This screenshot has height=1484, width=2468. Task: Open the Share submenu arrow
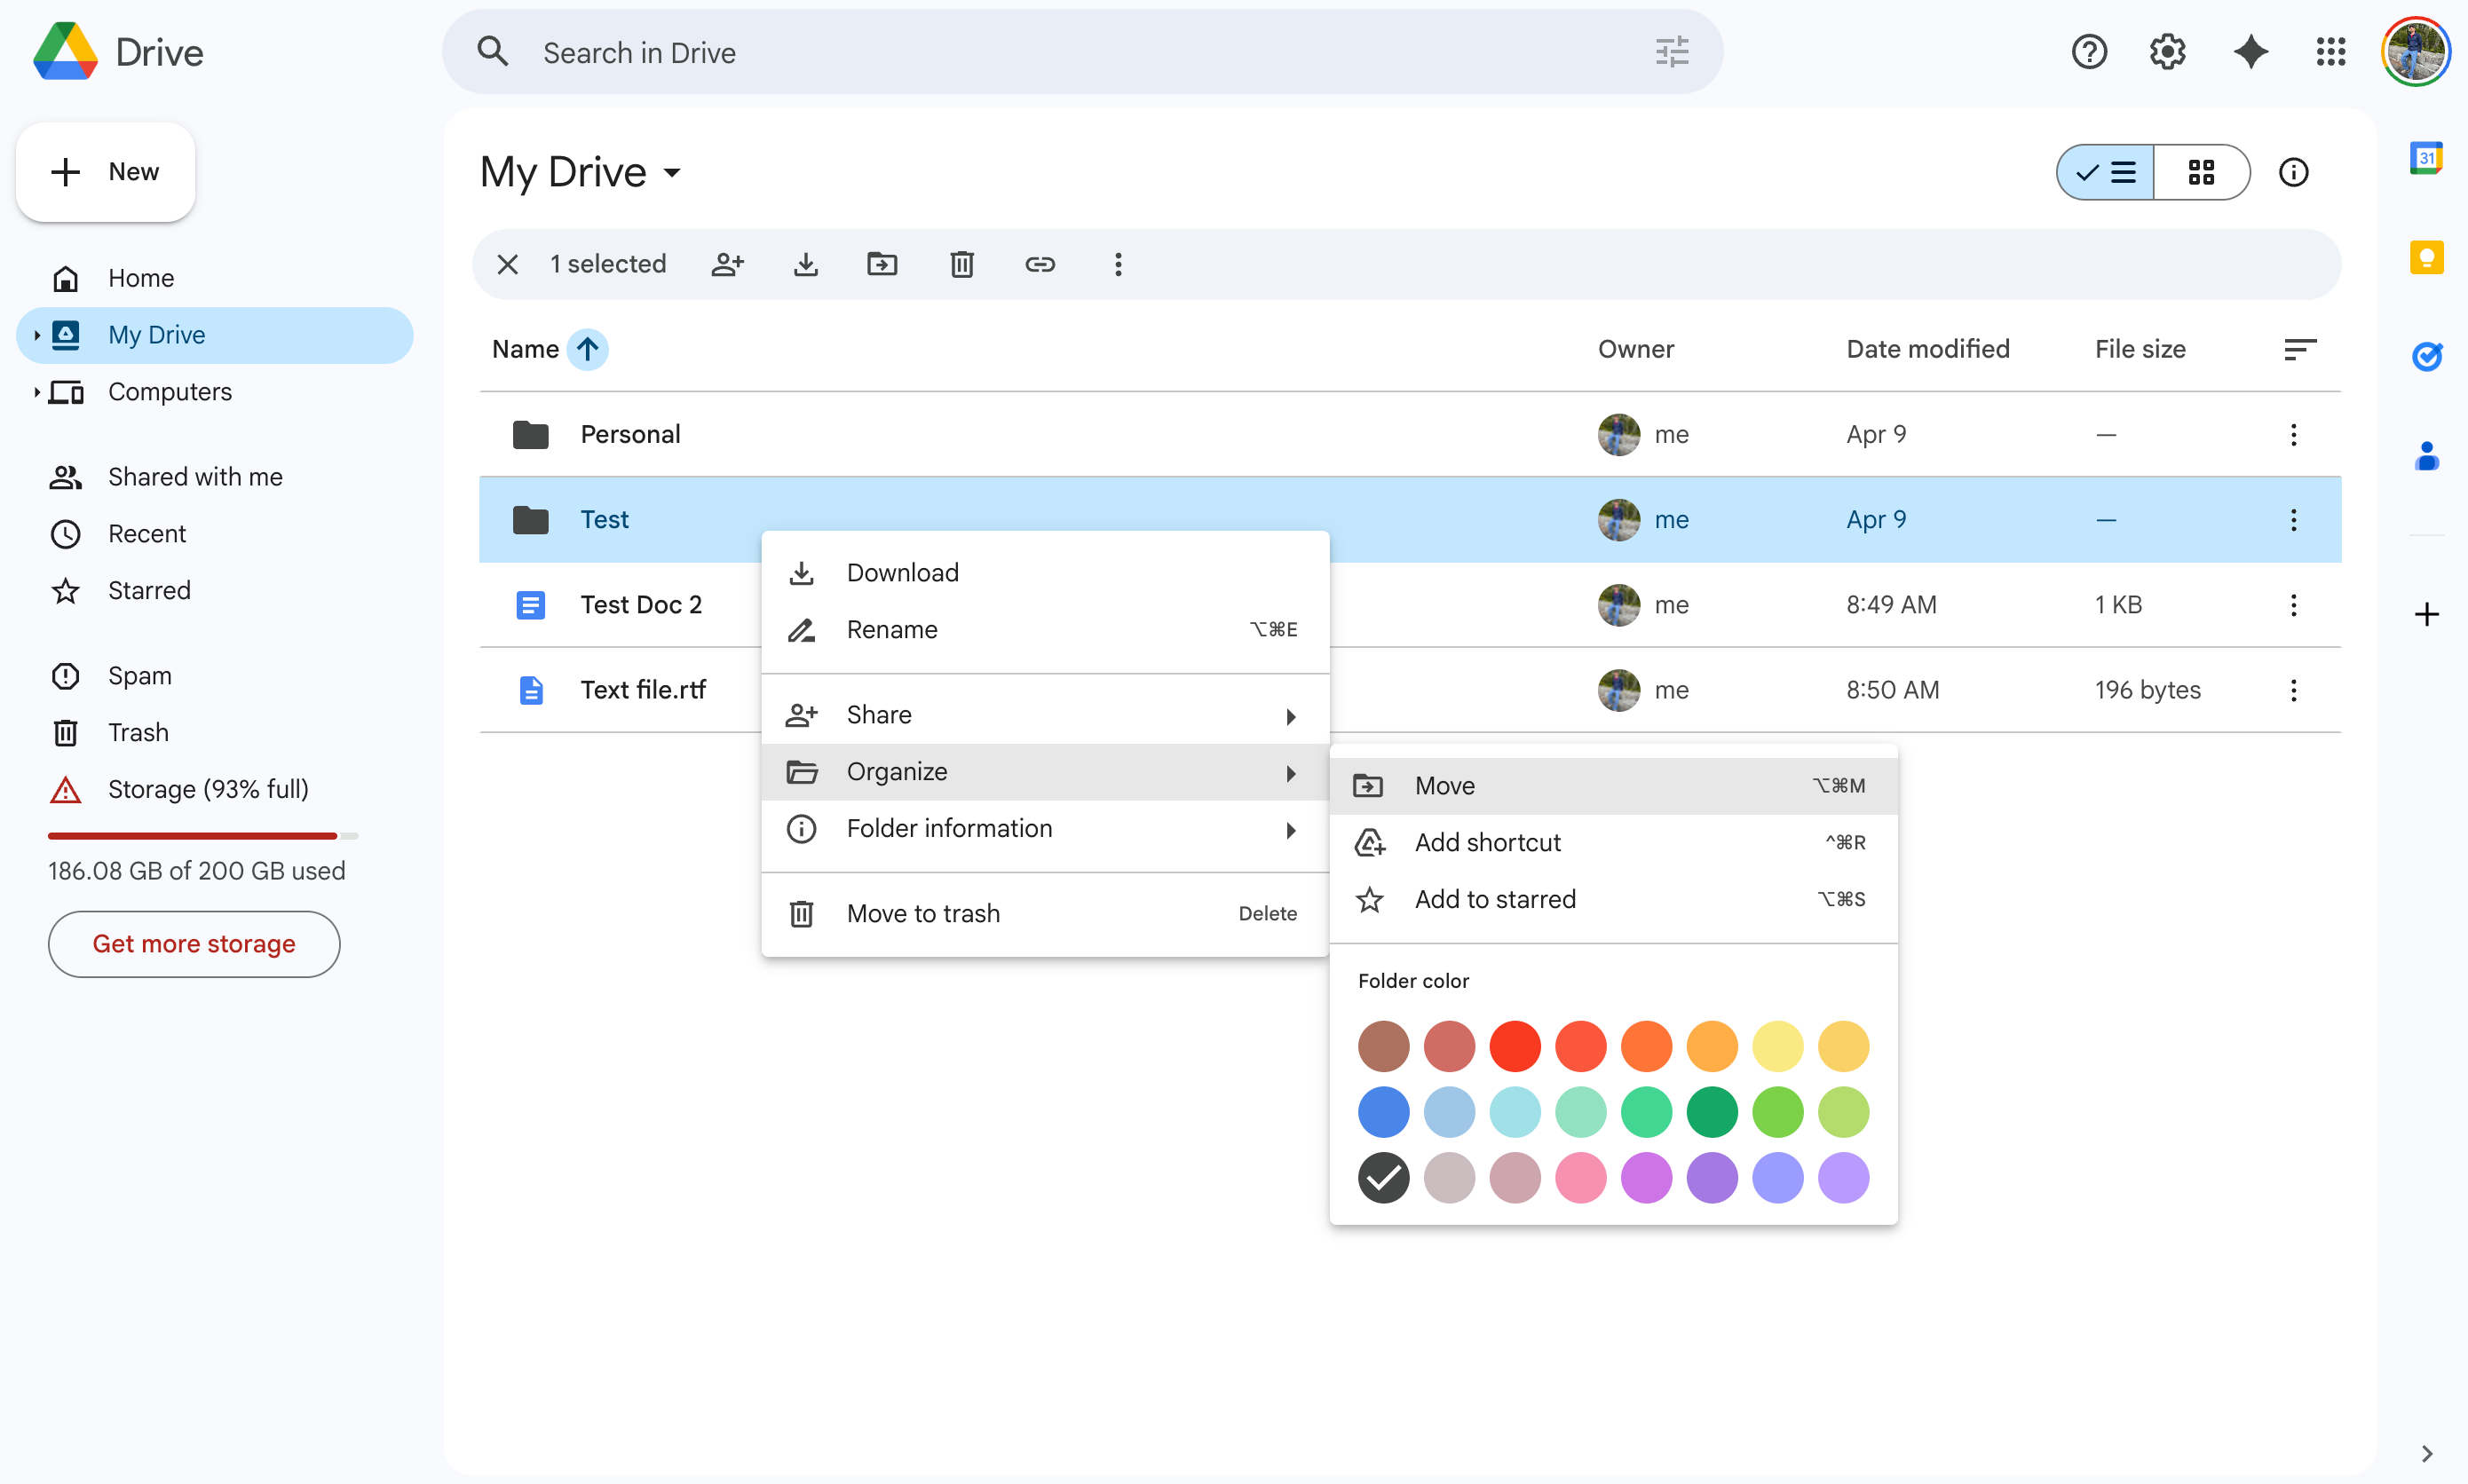click(x=1291, y=715)
